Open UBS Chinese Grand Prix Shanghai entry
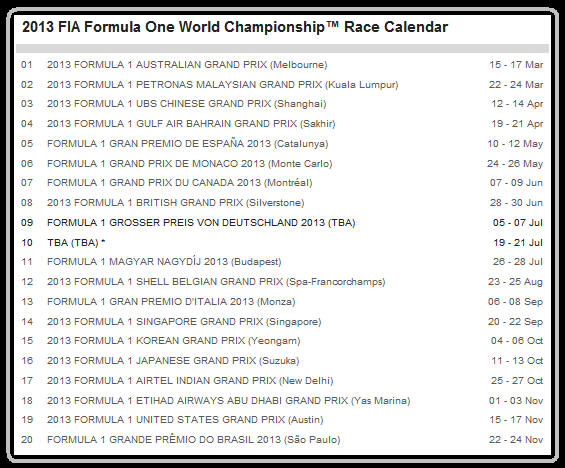 187,104
